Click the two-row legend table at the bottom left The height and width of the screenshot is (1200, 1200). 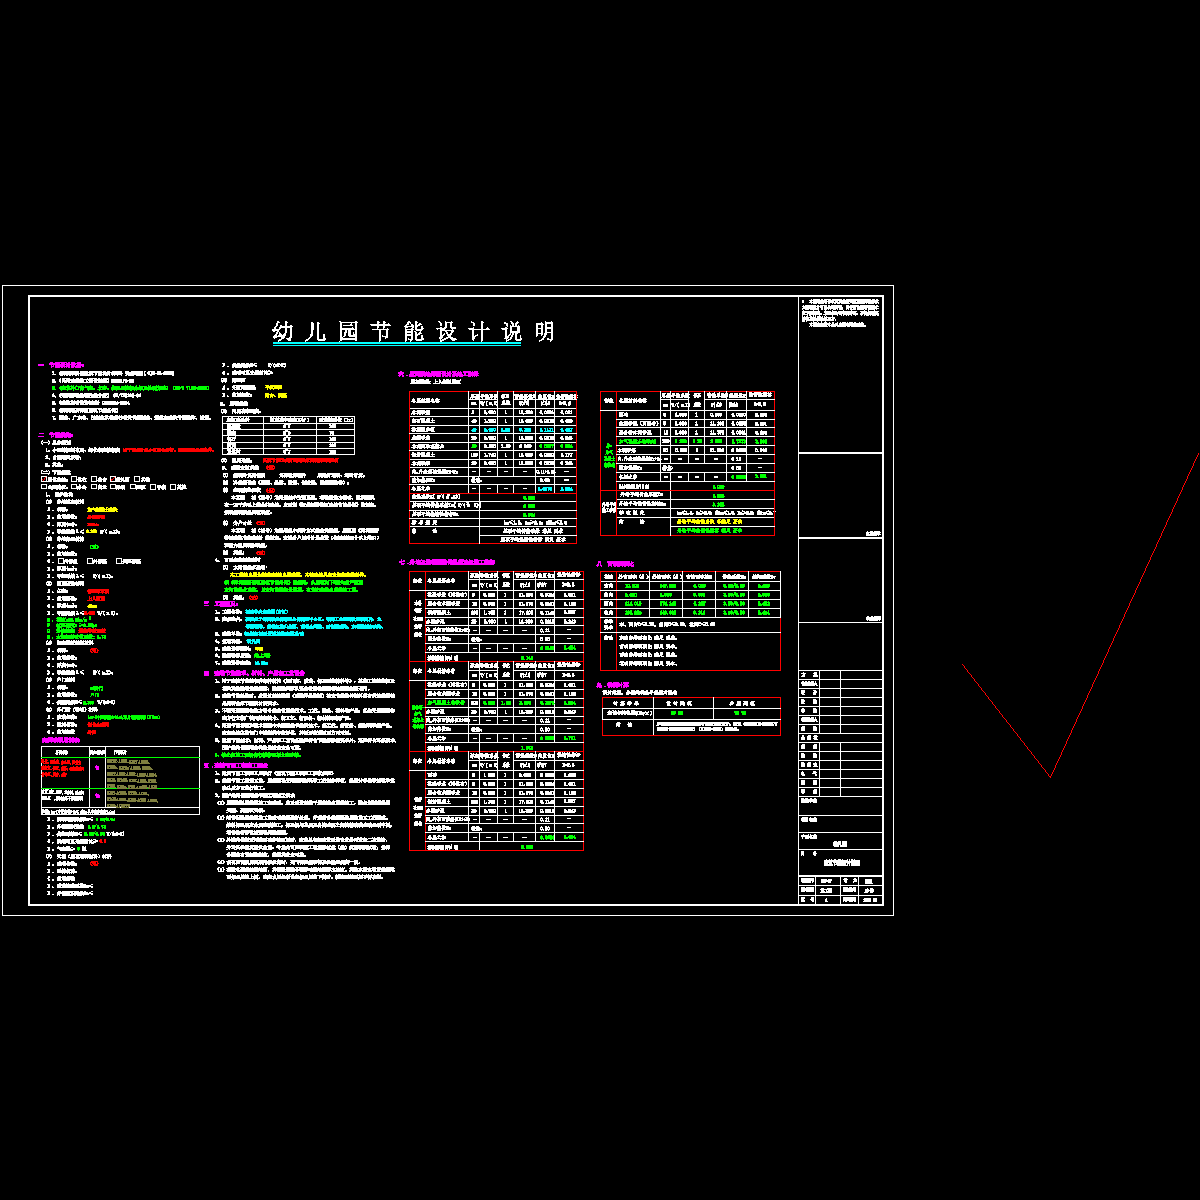coord(120,778)
